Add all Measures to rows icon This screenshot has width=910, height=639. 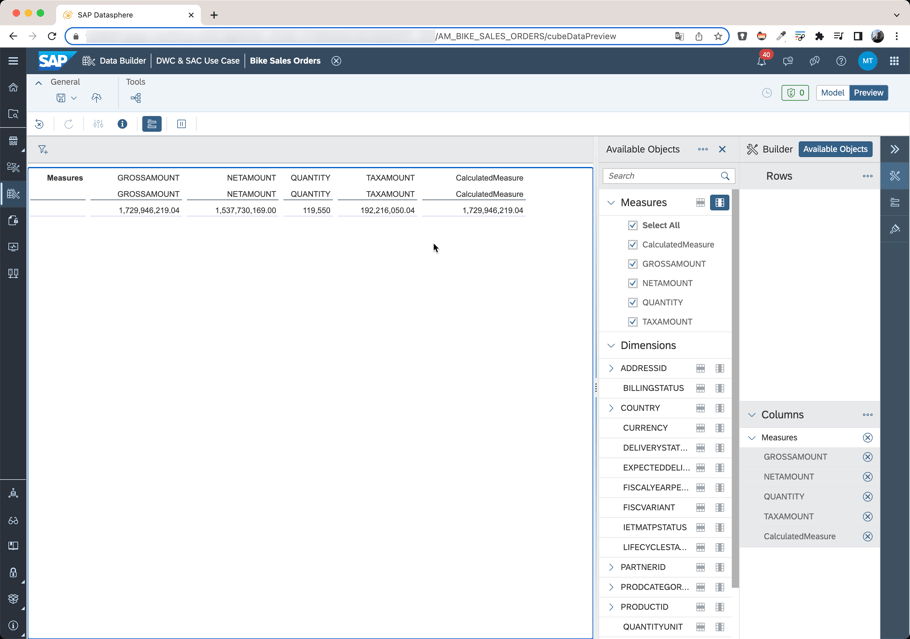(x=700, y=203)
